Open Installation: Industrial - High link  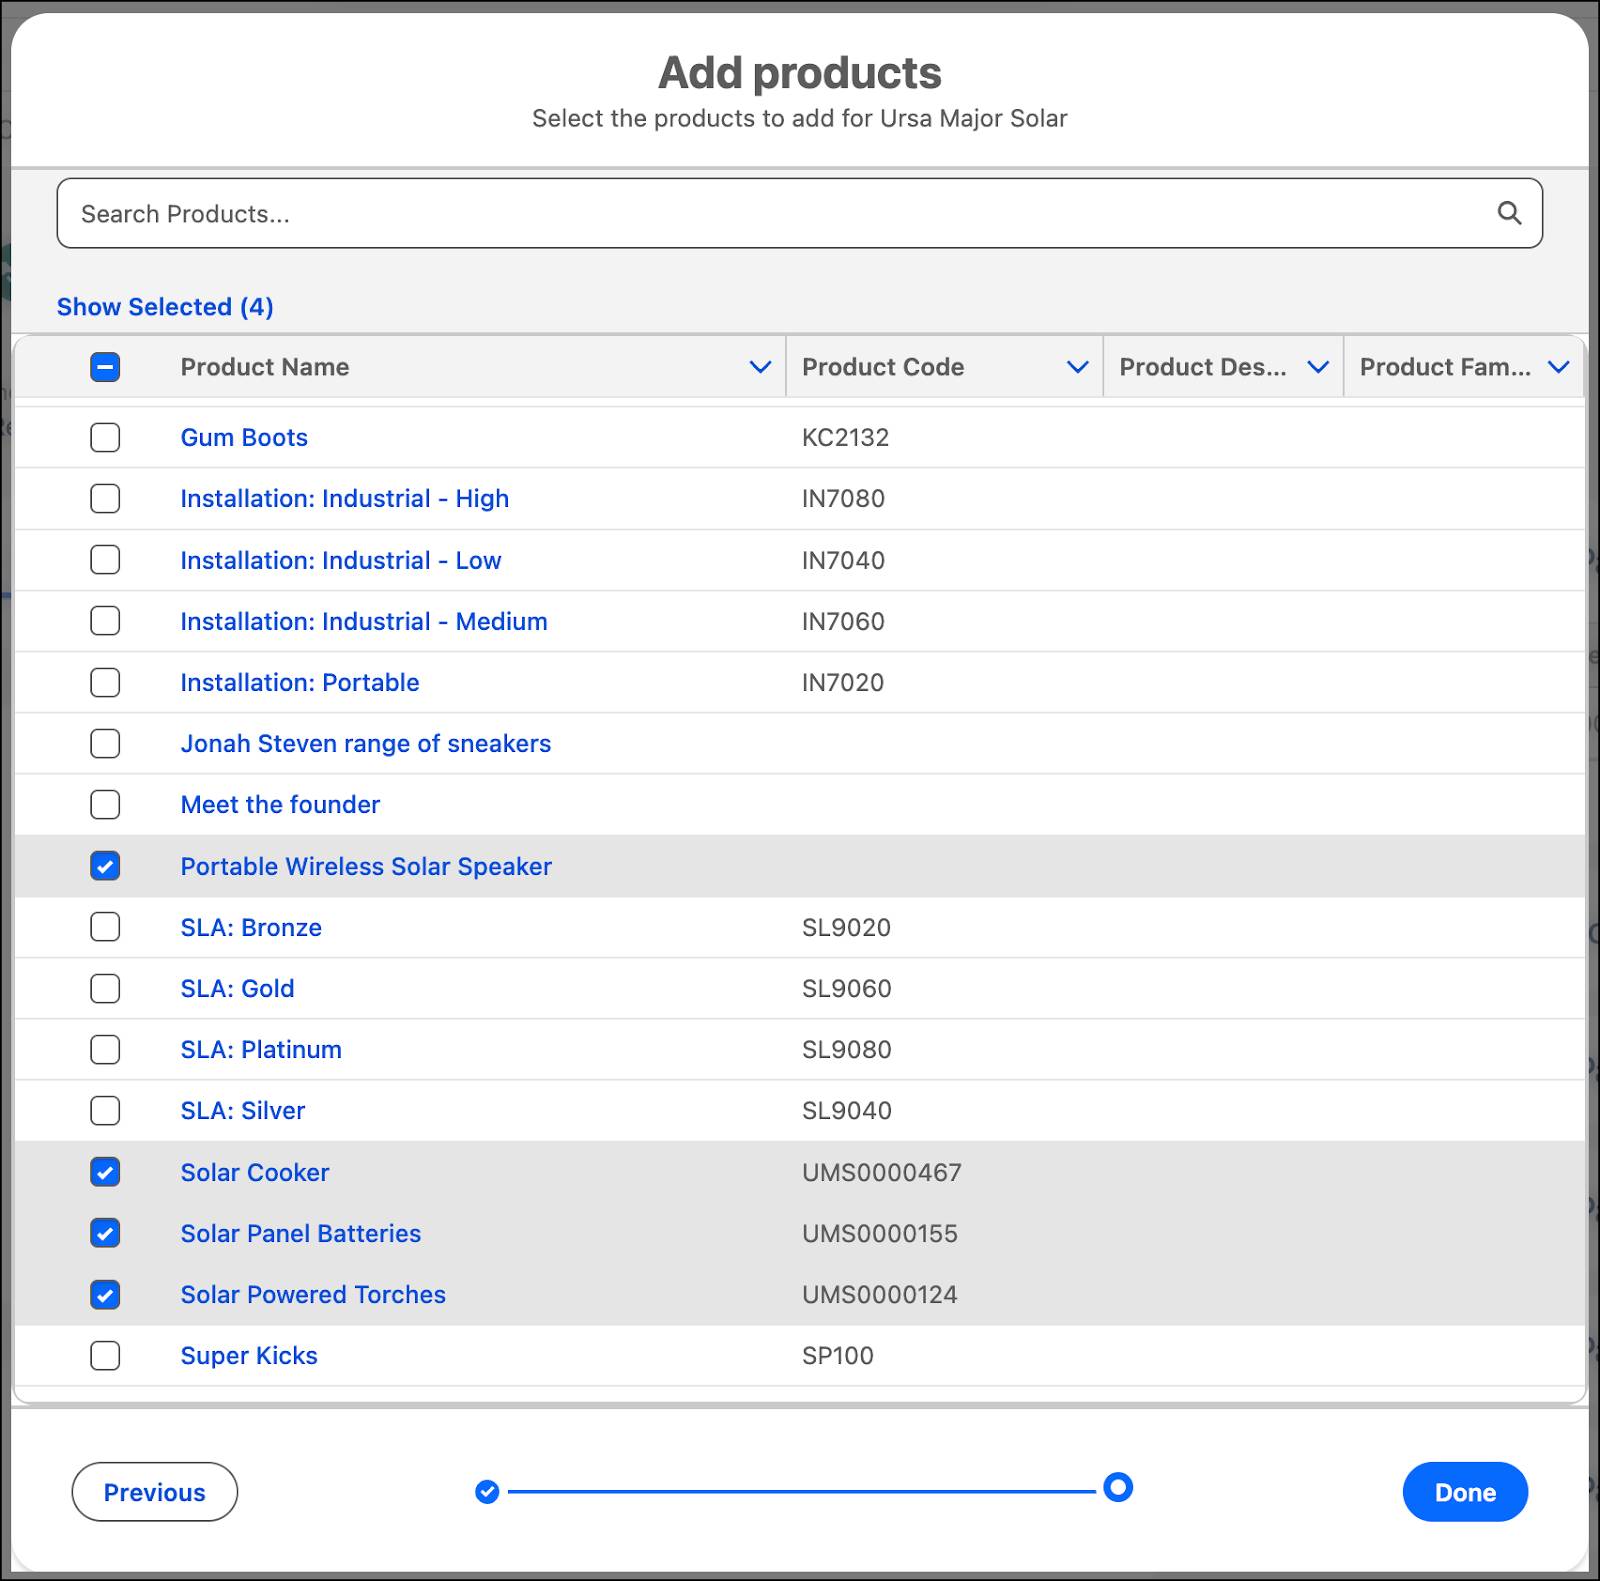coord(345,498)
